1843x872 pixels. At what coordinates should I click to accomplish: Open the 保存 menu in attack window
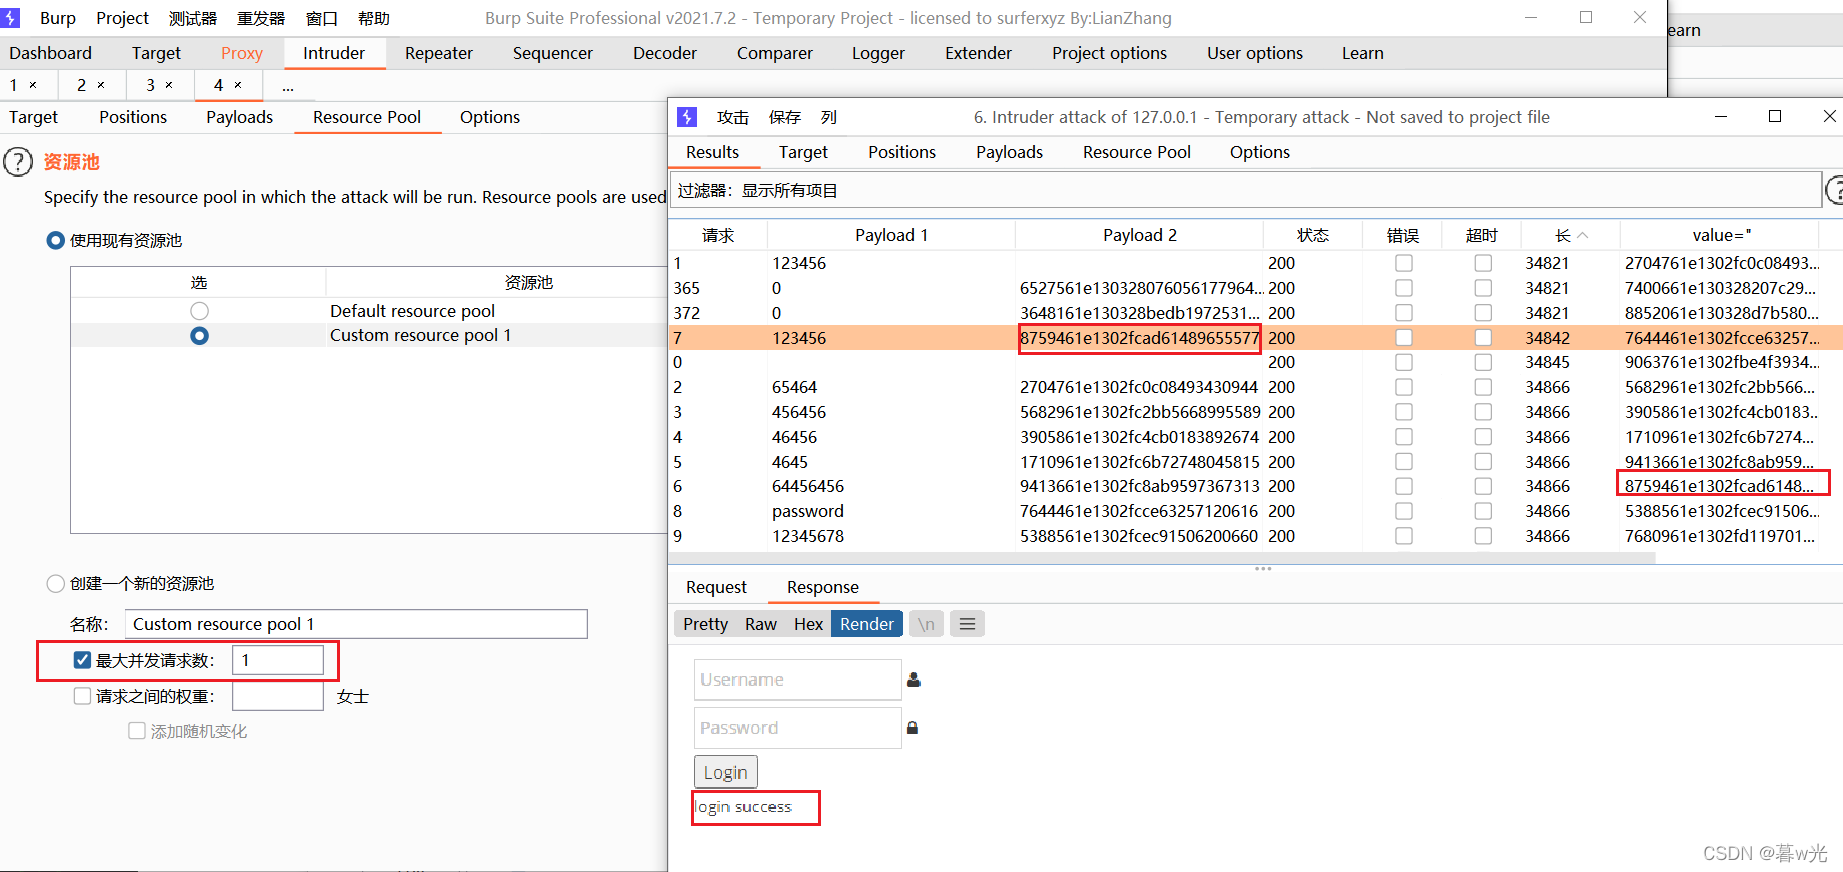tap(785, 117)
